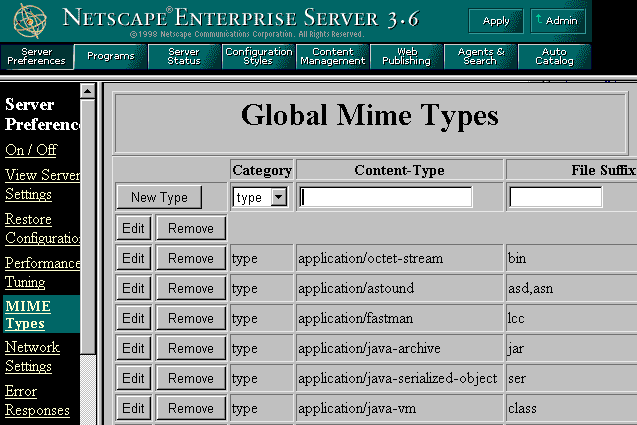The height and width of the screenshot is (425, 637).
Task: Remove the application/java-serialized-object entry
Action: (x=191, y=379)
